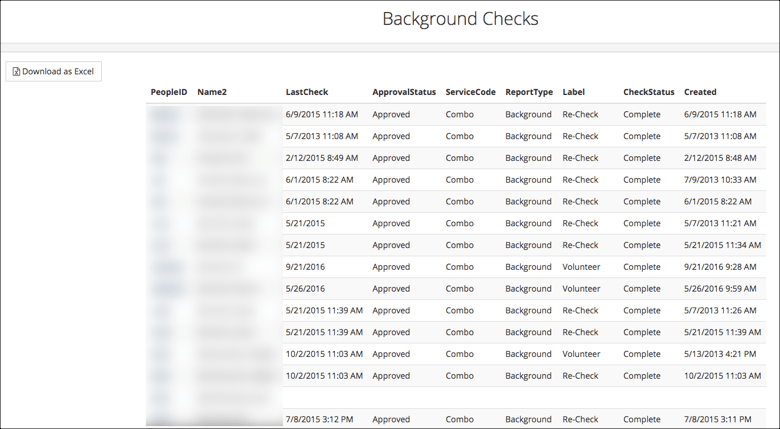
Task: Select the ReportType column header
Action: point(529,92)
